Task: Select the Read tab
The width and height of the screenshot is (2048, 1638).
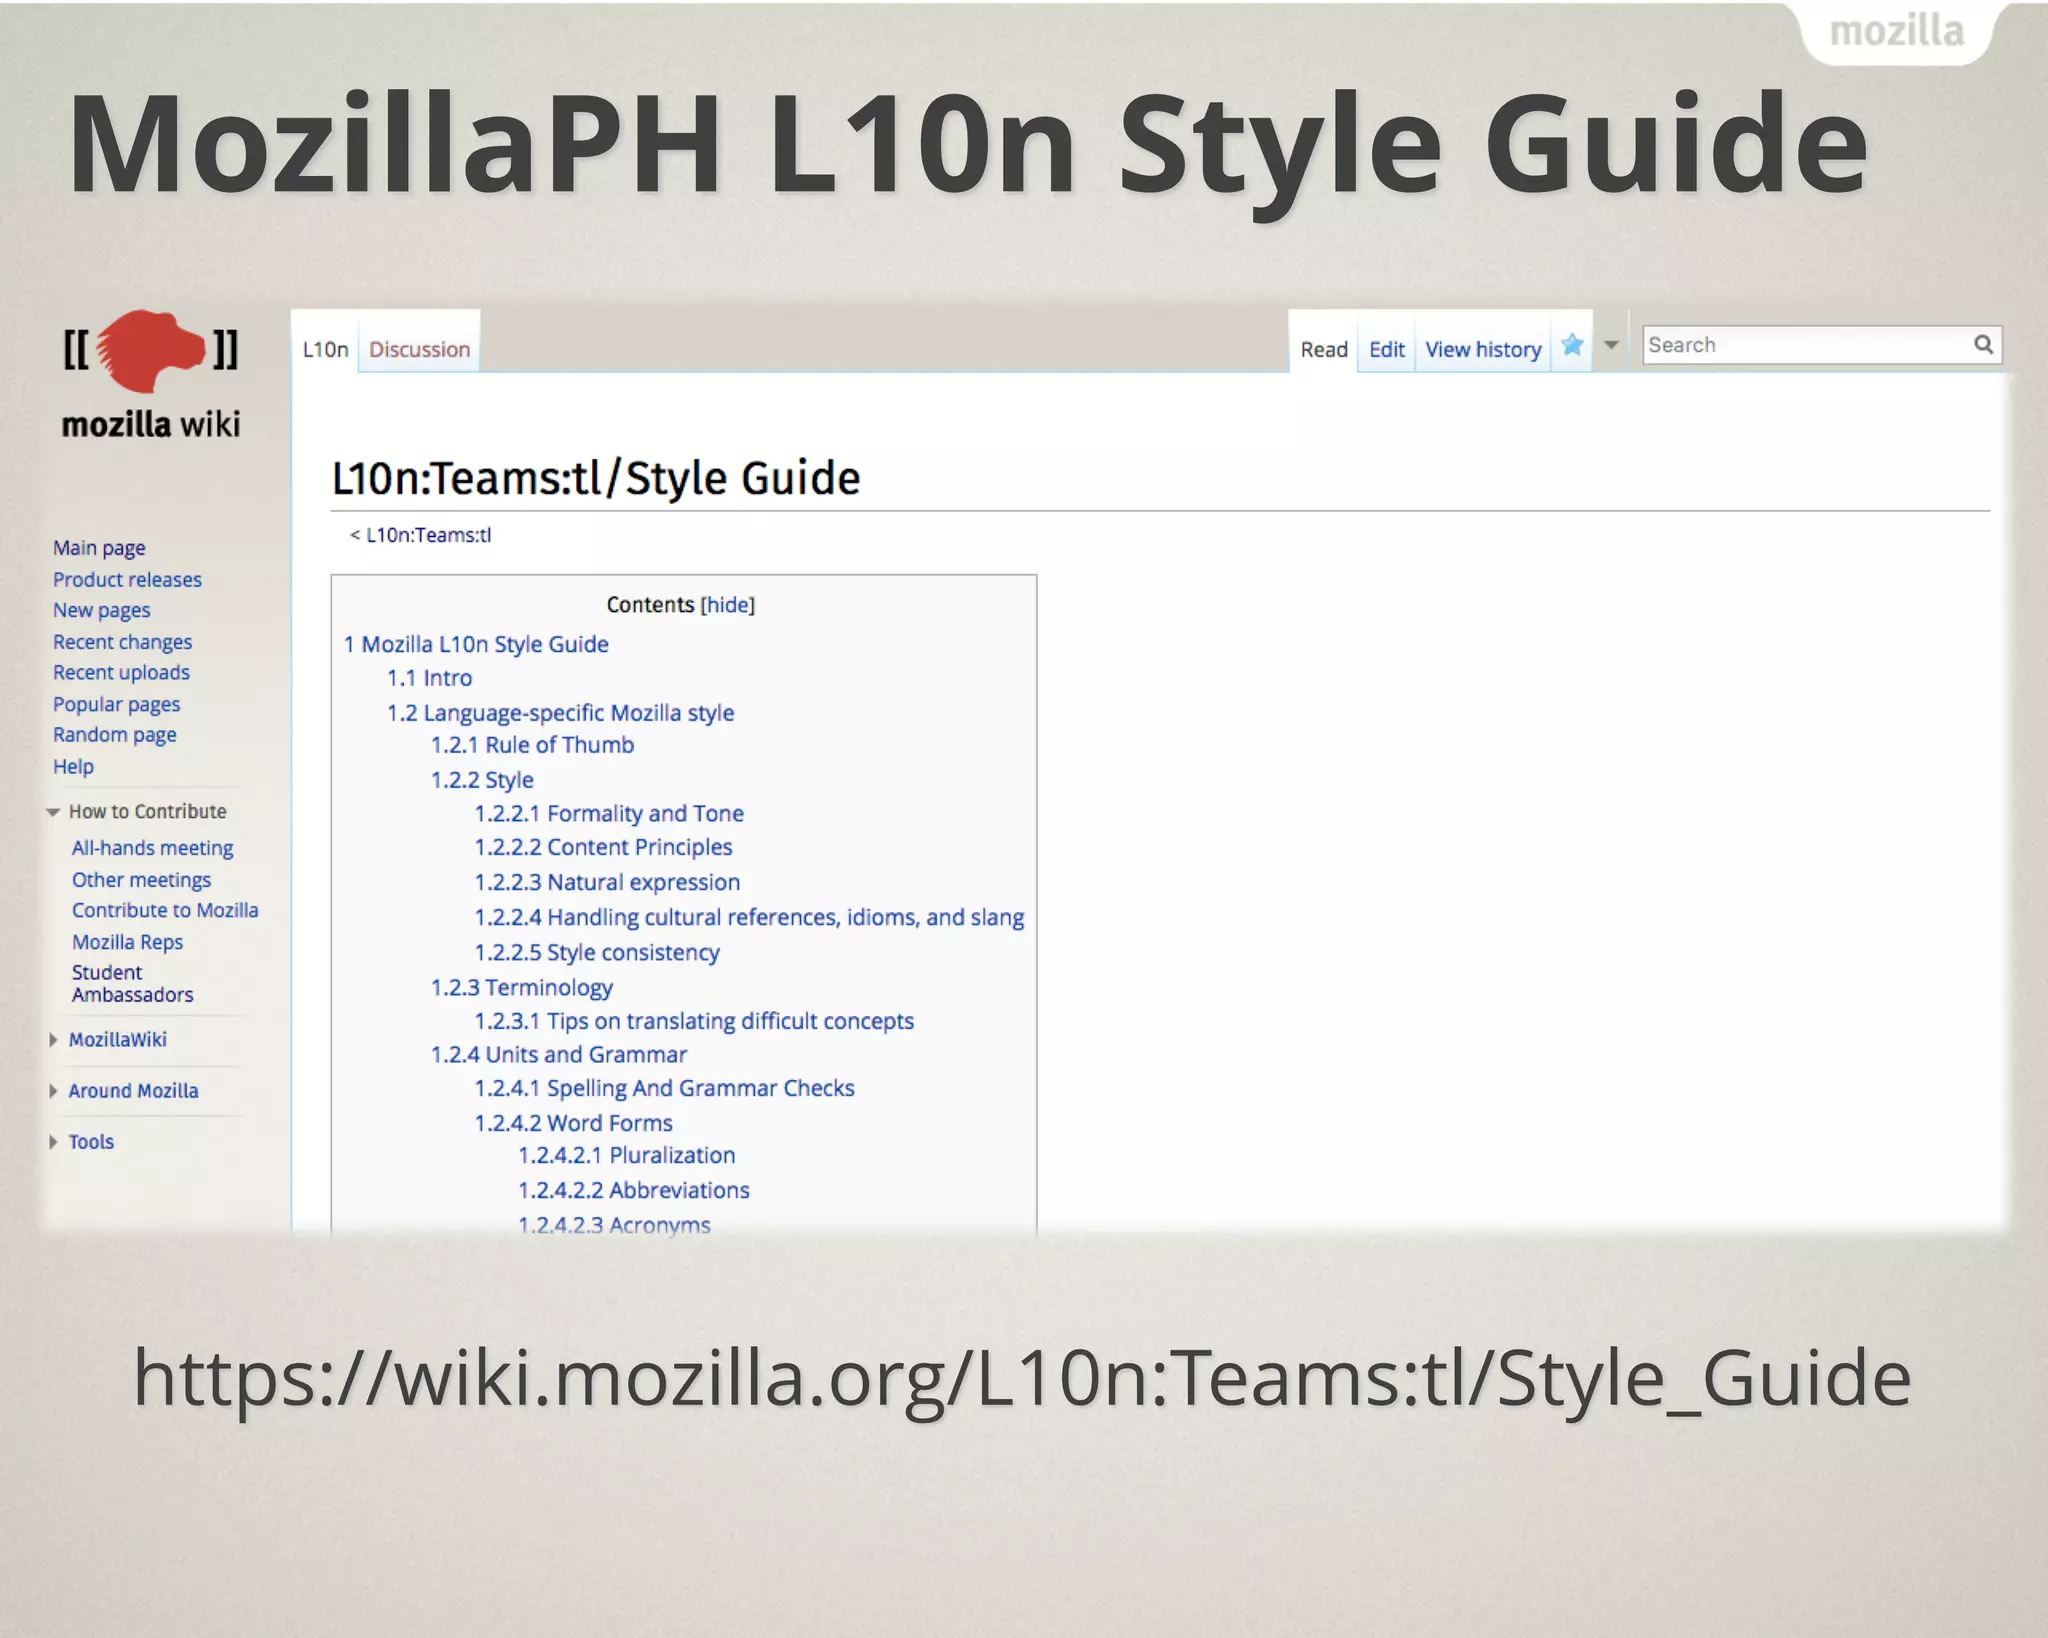Action: (x=1324, y=349)
